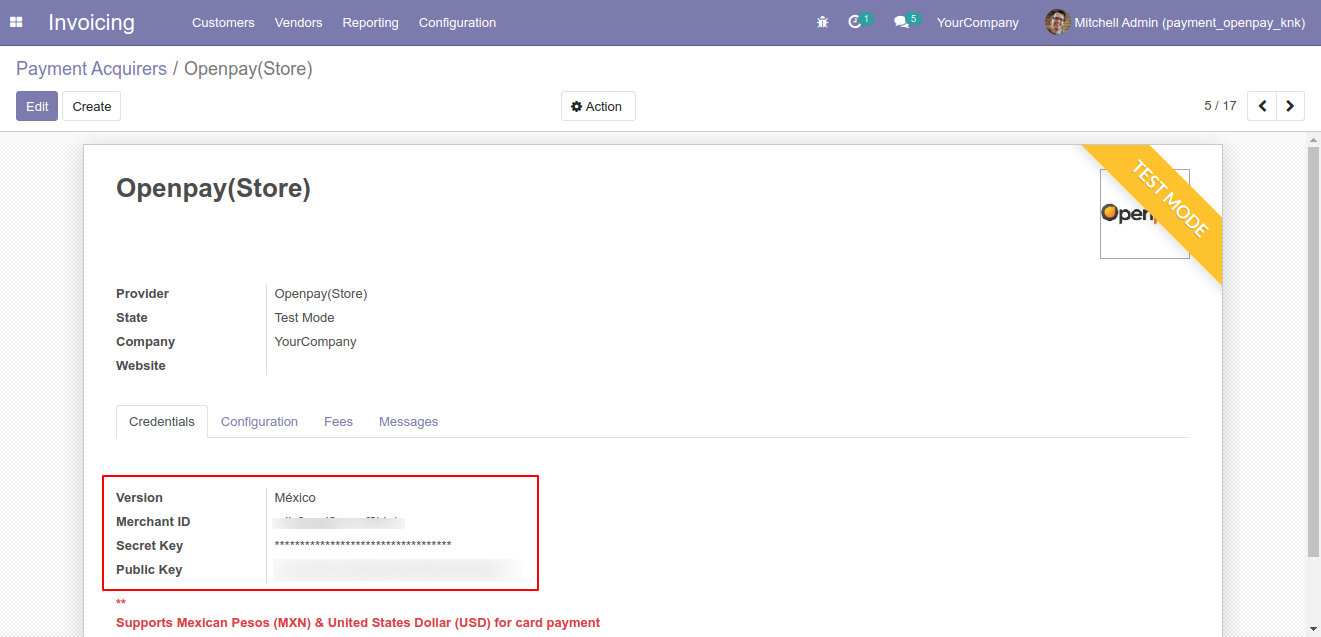
Task: Open the Reporting menu
Action: click(370, 22)
